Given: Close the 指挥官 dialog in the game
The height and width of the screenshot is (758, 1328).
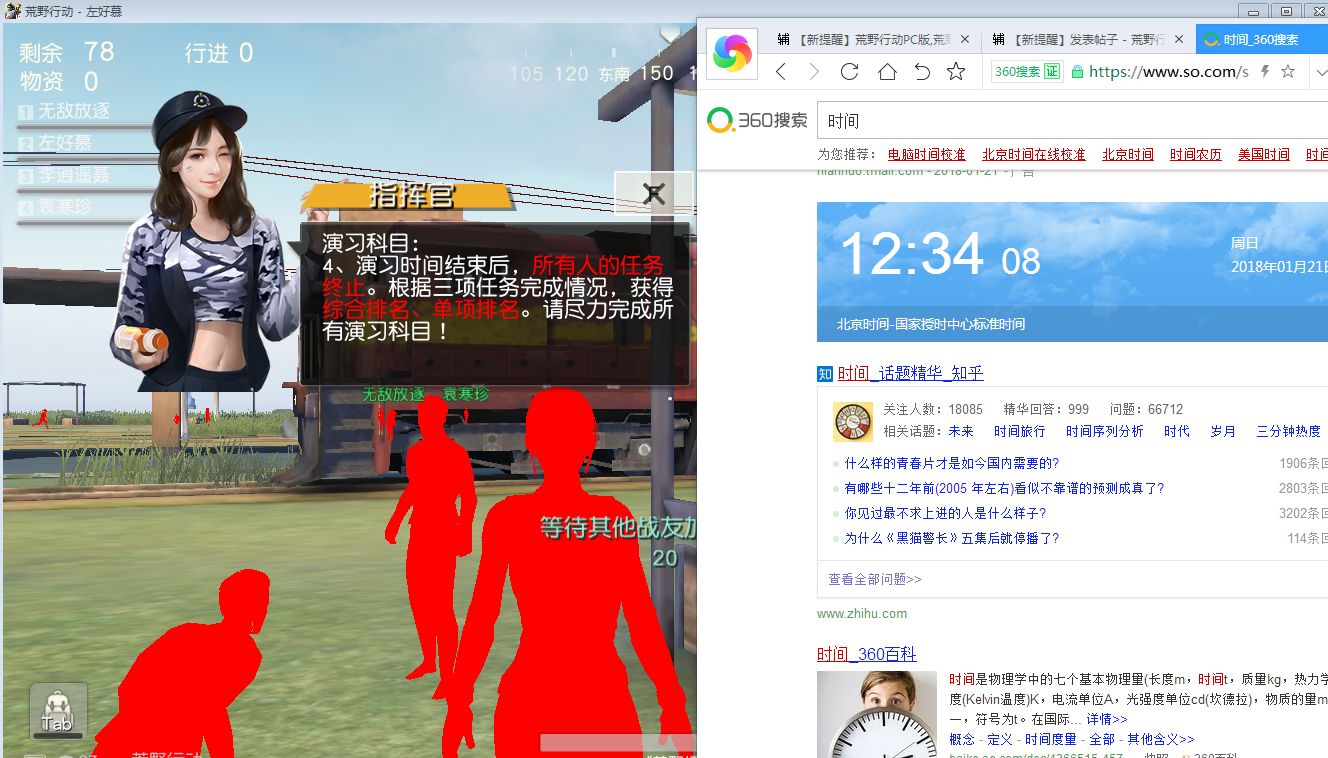Looking at the screenshot, I should [654, 193].
